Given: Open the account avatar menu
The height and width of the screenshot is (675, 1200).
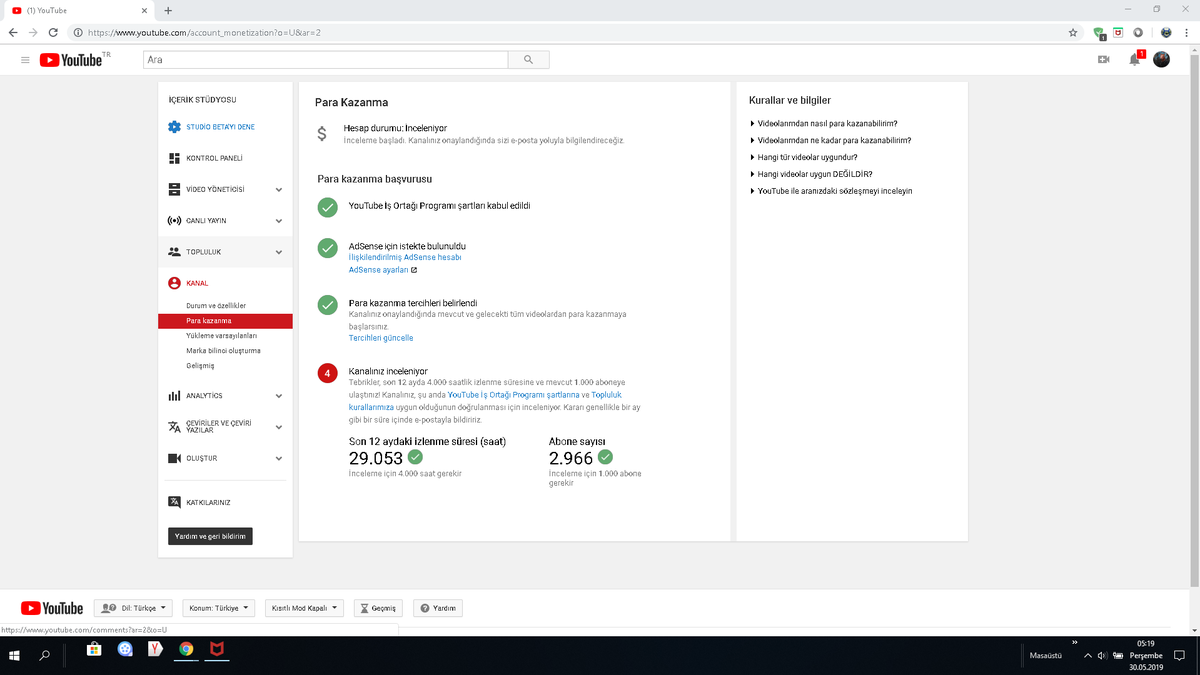Looking at the screenshot, I should pos(1161,60).
